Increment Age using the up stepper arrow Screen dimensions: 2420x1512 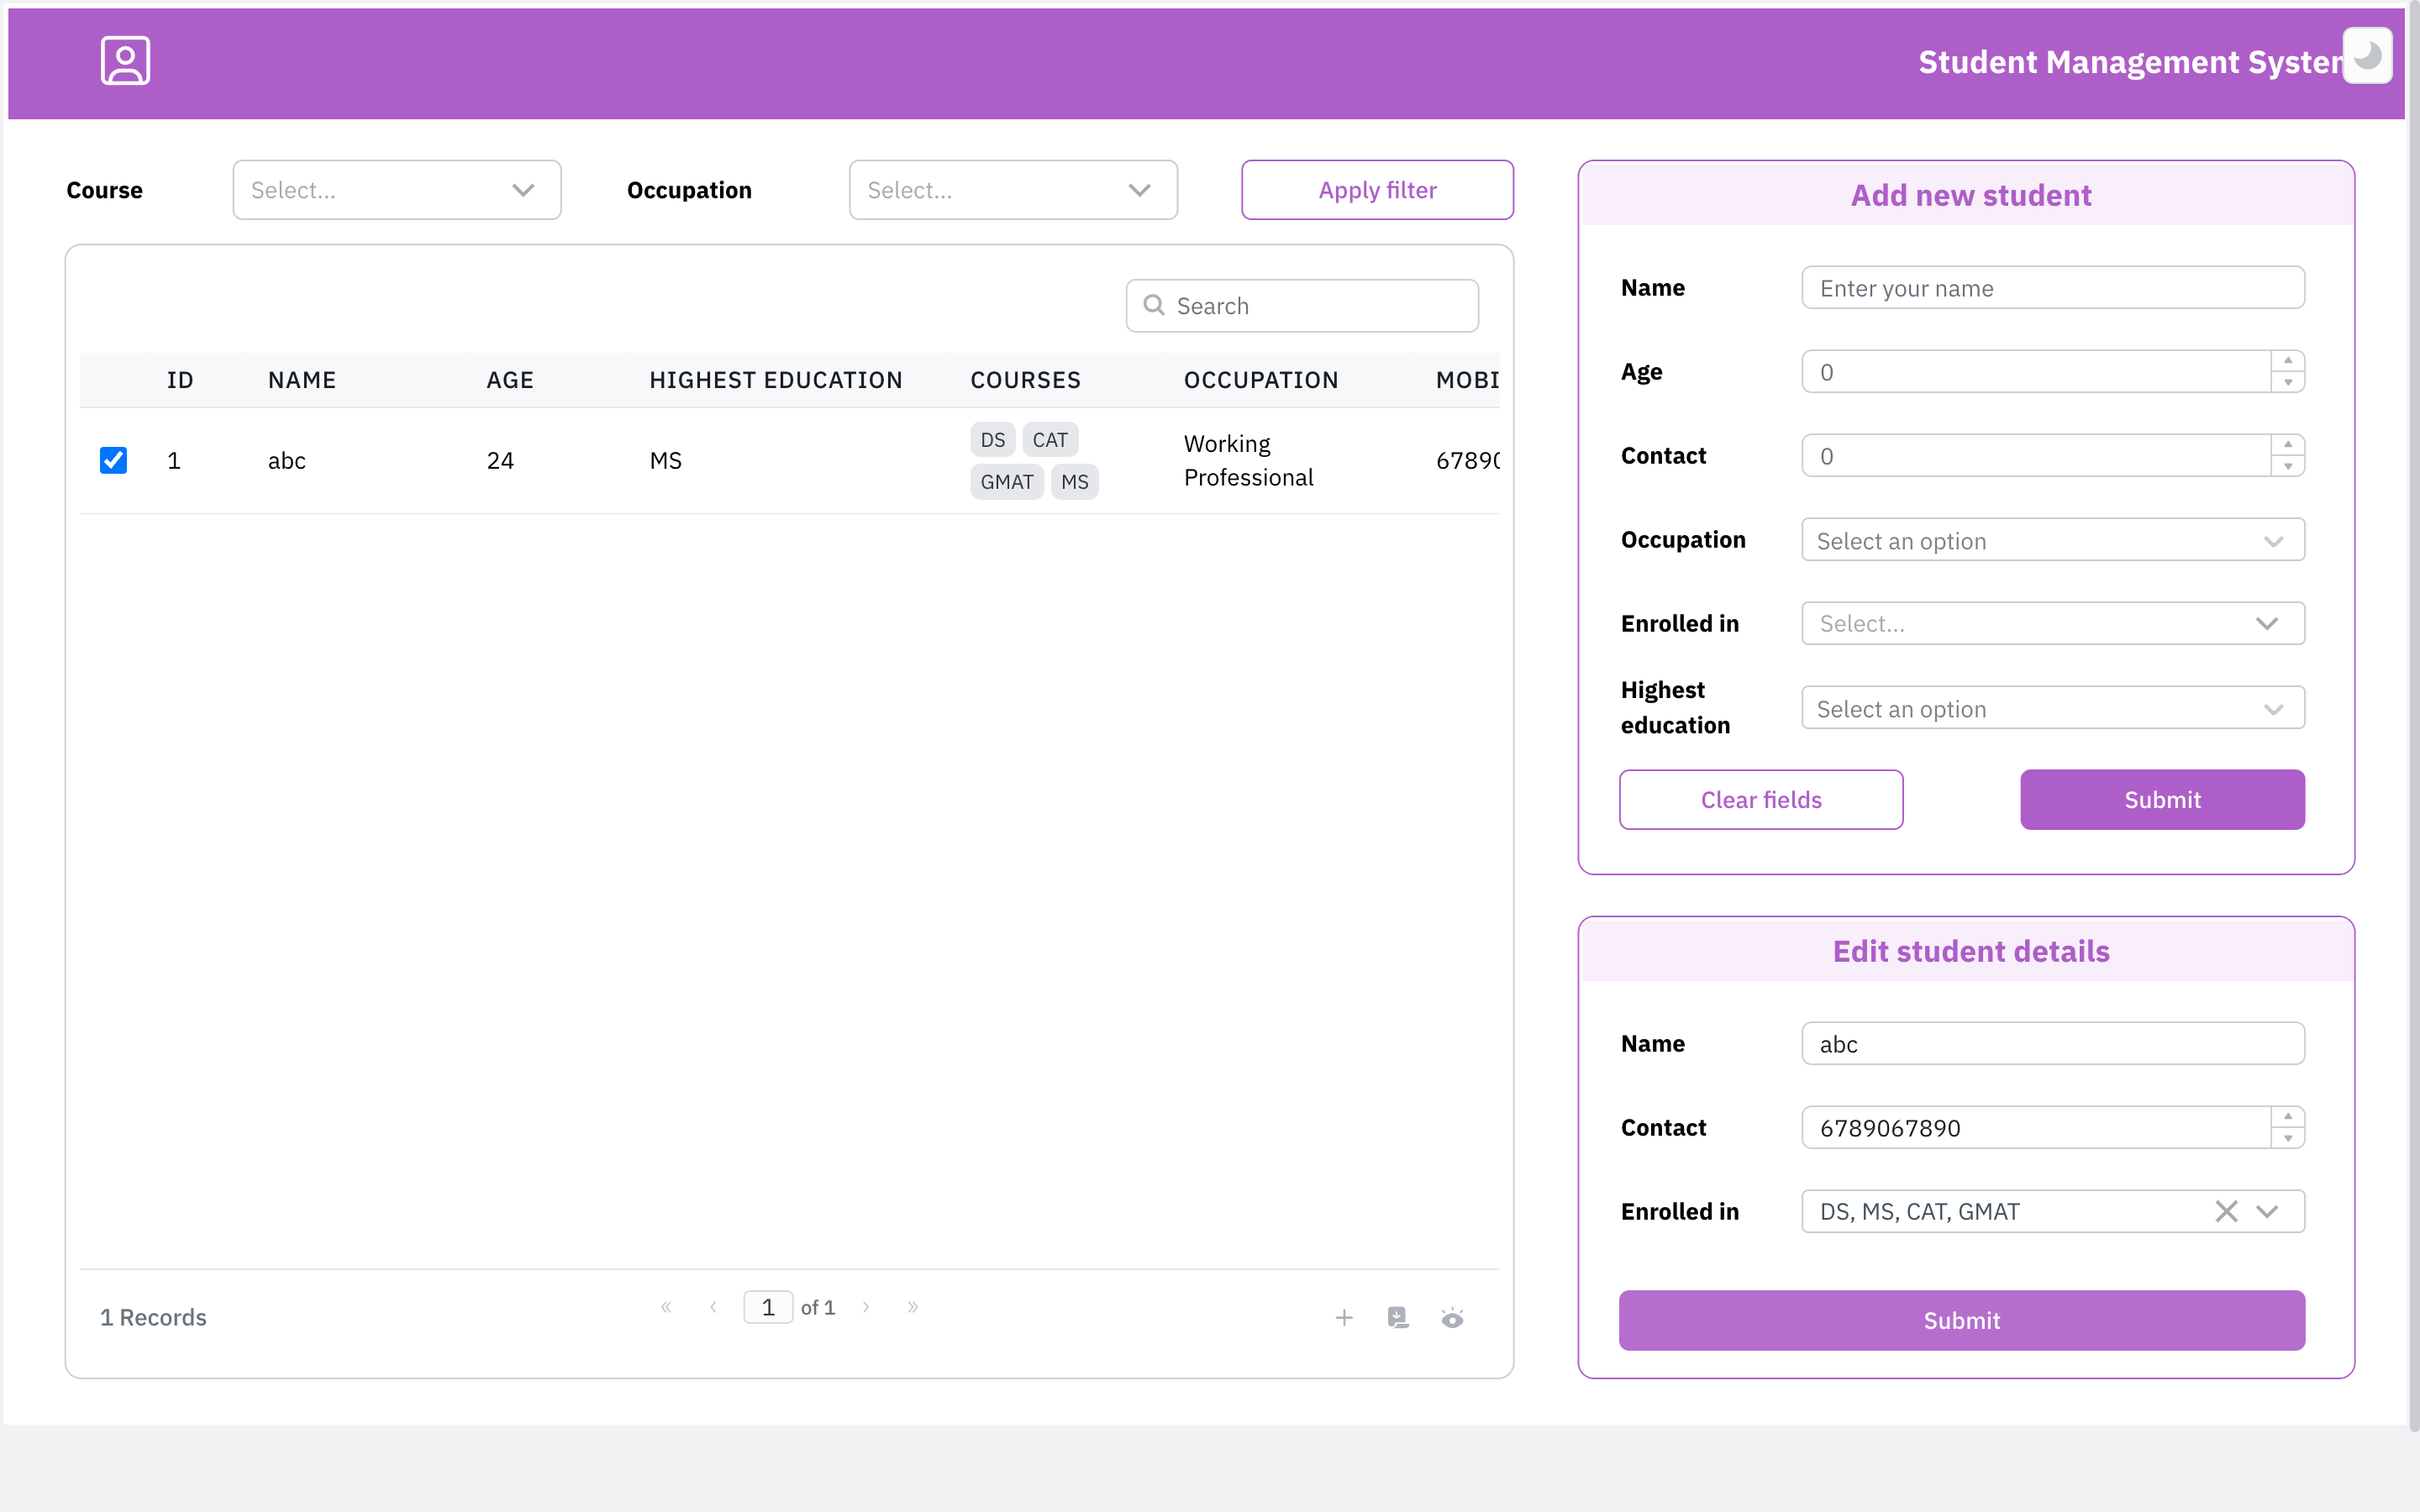click(2287, 361)
